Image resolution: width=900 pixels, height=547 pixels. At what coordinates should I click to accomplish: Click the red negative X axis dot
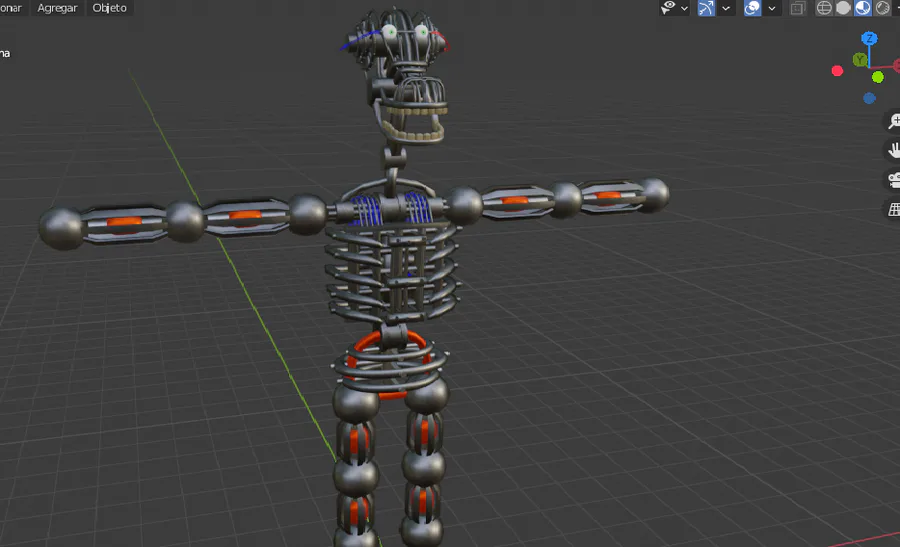(x=837, y=71)
